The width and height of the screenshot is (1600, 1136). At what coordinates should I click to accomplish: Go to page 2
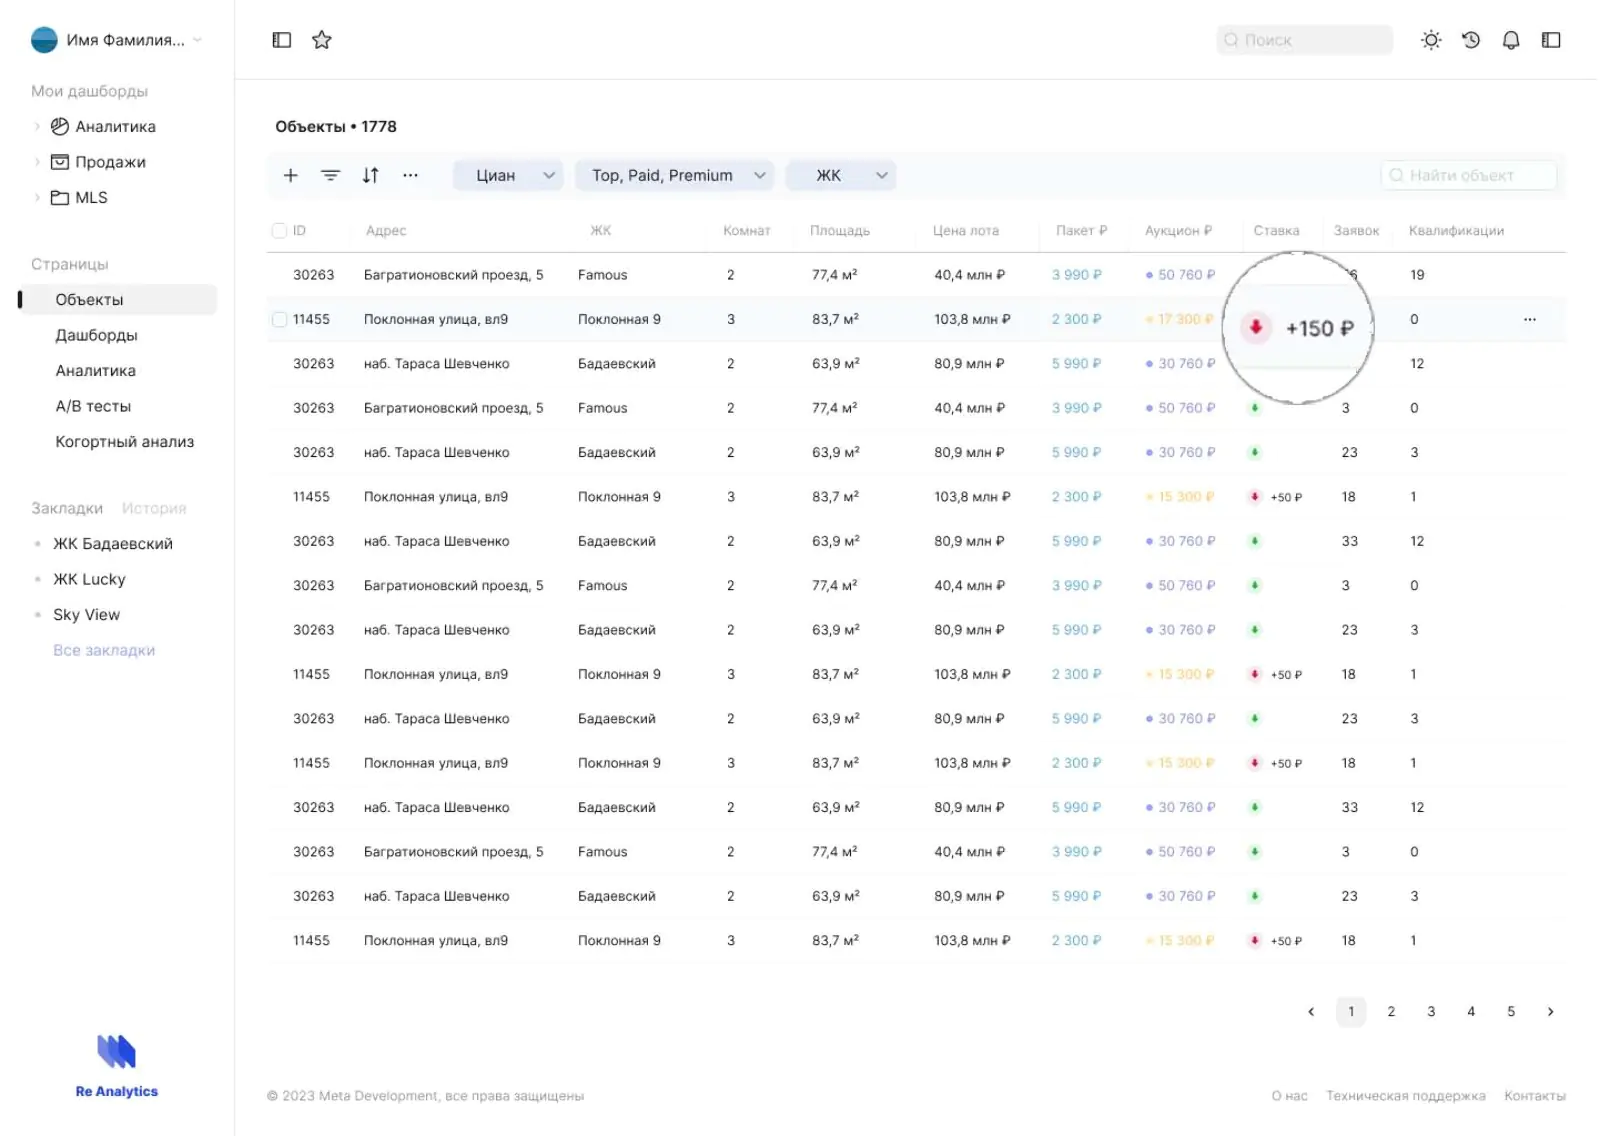pyautogui.click(x=1391, y=1012)
